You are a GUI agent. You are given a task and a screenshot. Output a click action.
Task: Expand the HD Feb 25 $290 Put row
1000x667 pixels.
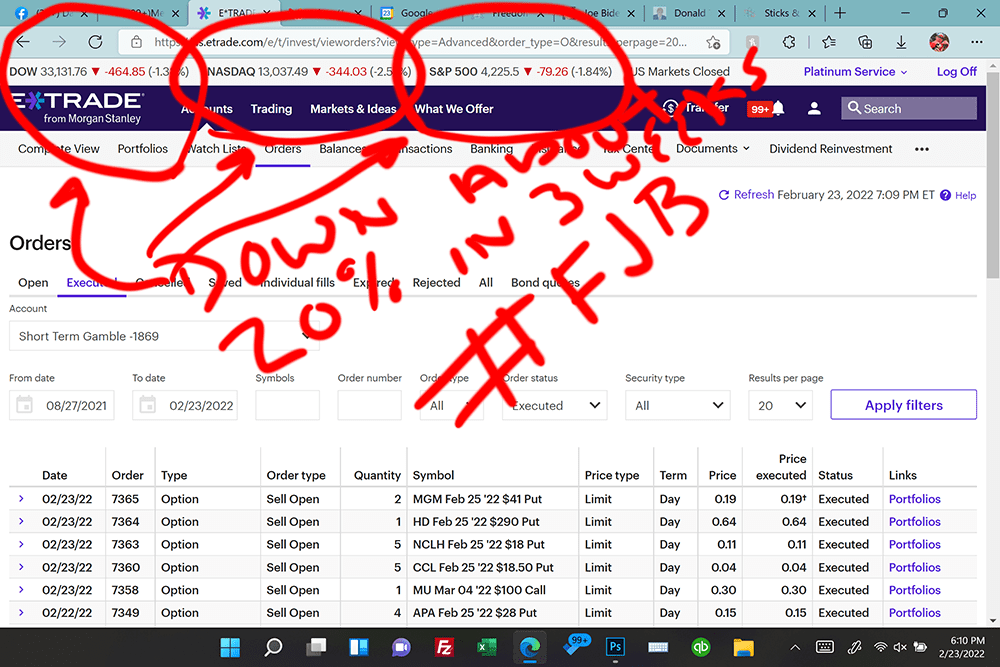[21, 522]
